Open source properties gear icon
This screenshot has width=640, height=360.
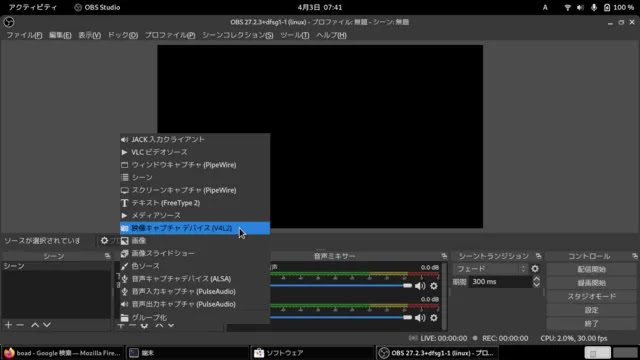pos(104,241)
